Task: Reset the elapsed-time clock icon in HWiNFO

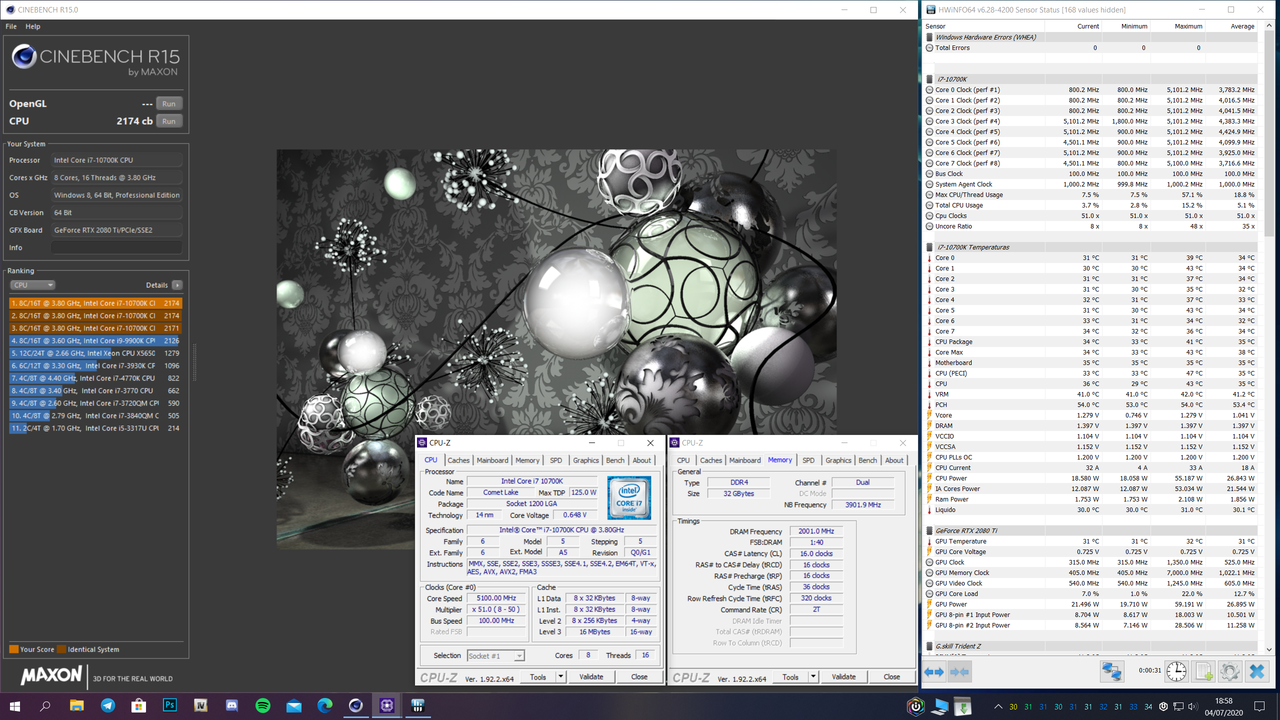Action: (x=1175, y=671)
